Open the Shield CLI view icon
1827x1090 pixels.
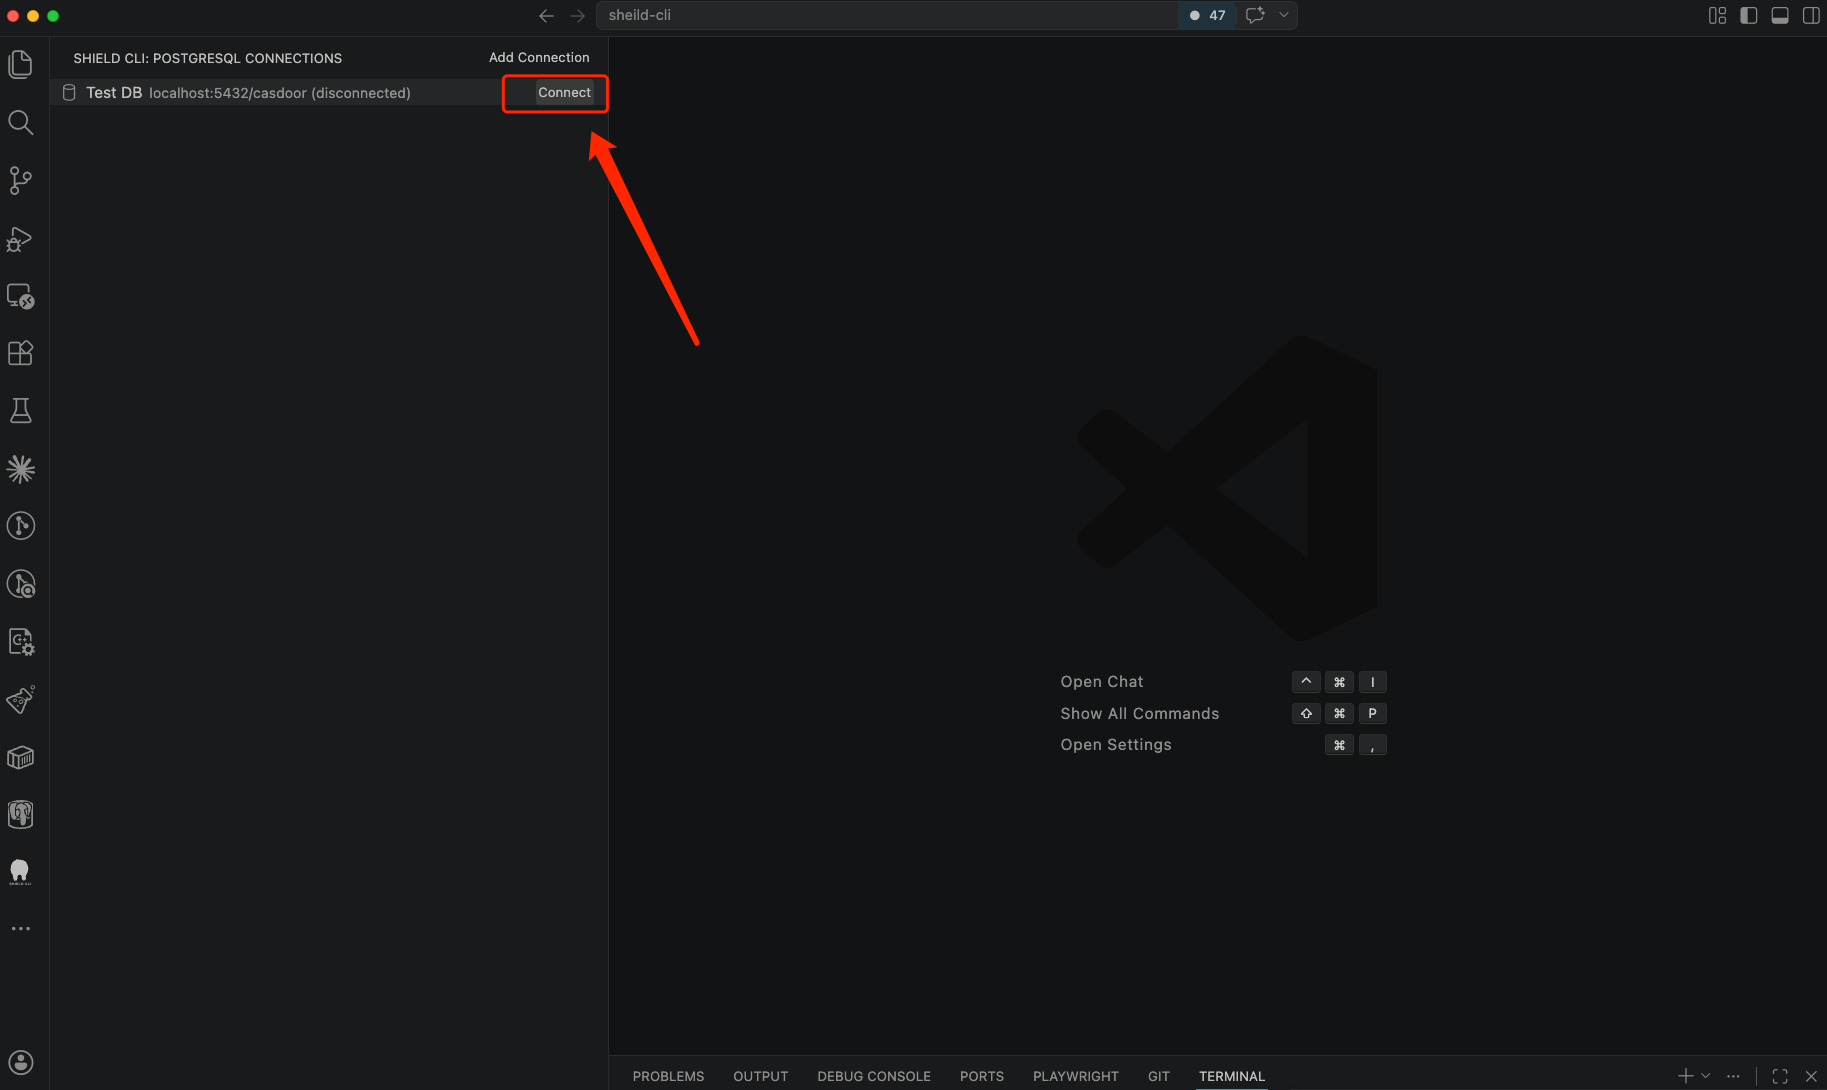point(20,872)
